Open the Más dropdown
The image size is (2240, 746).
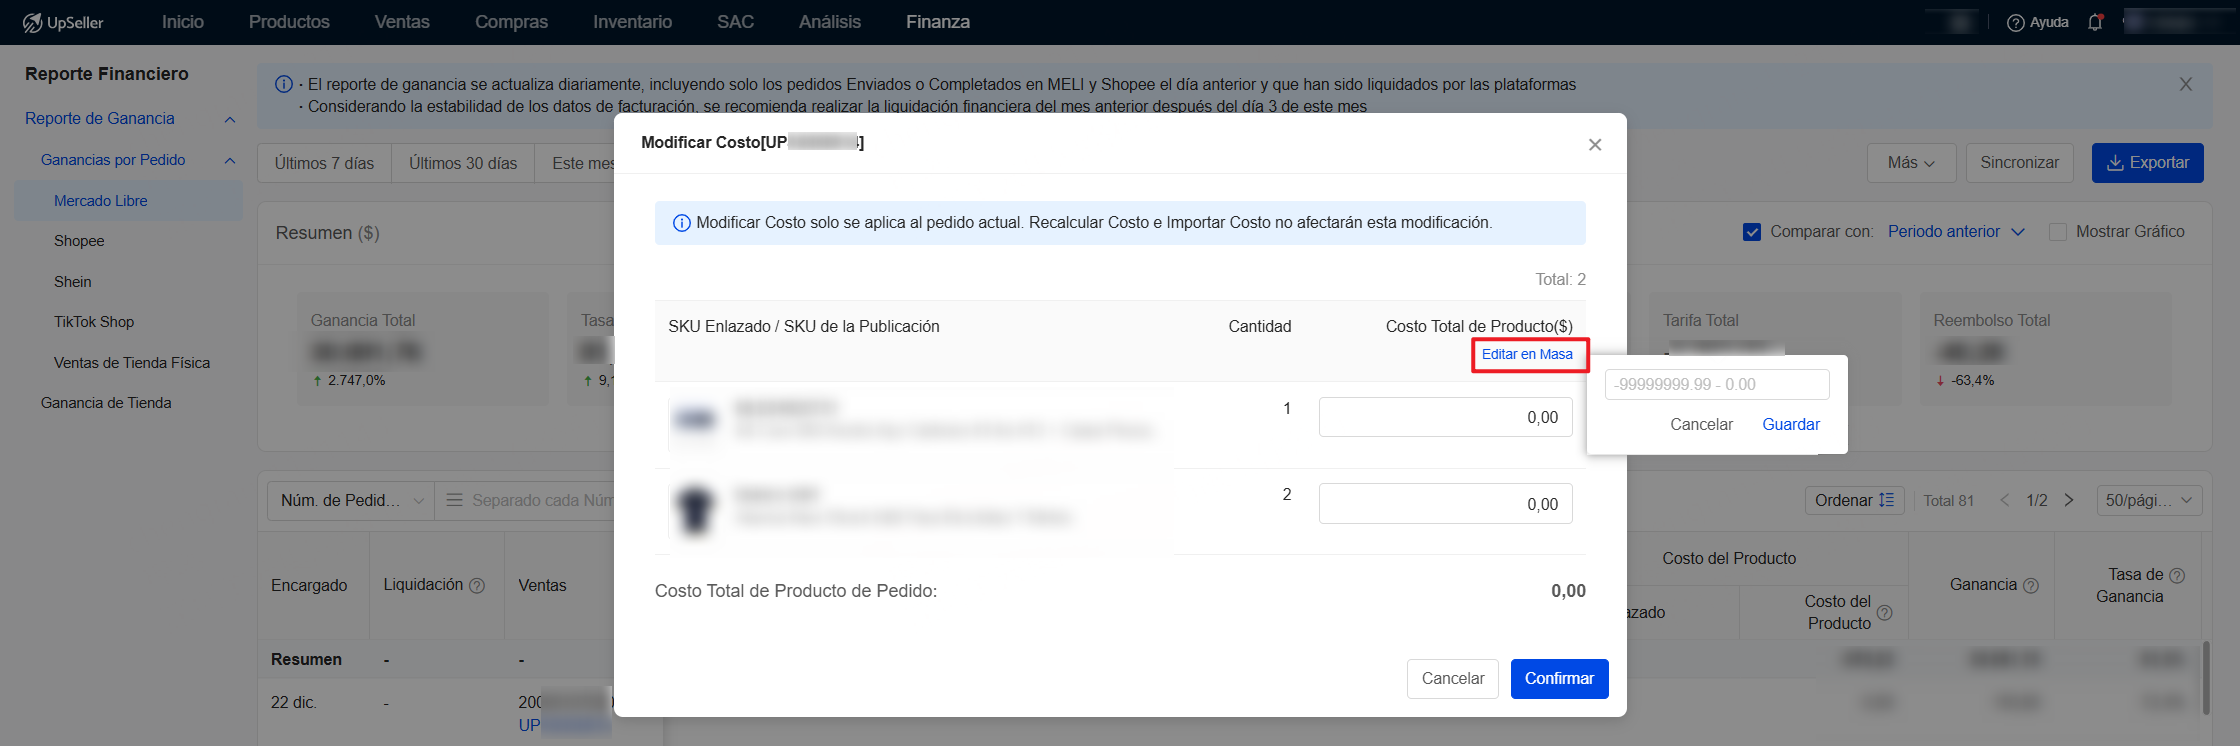pyautogui.click(x=1911, y=163)
